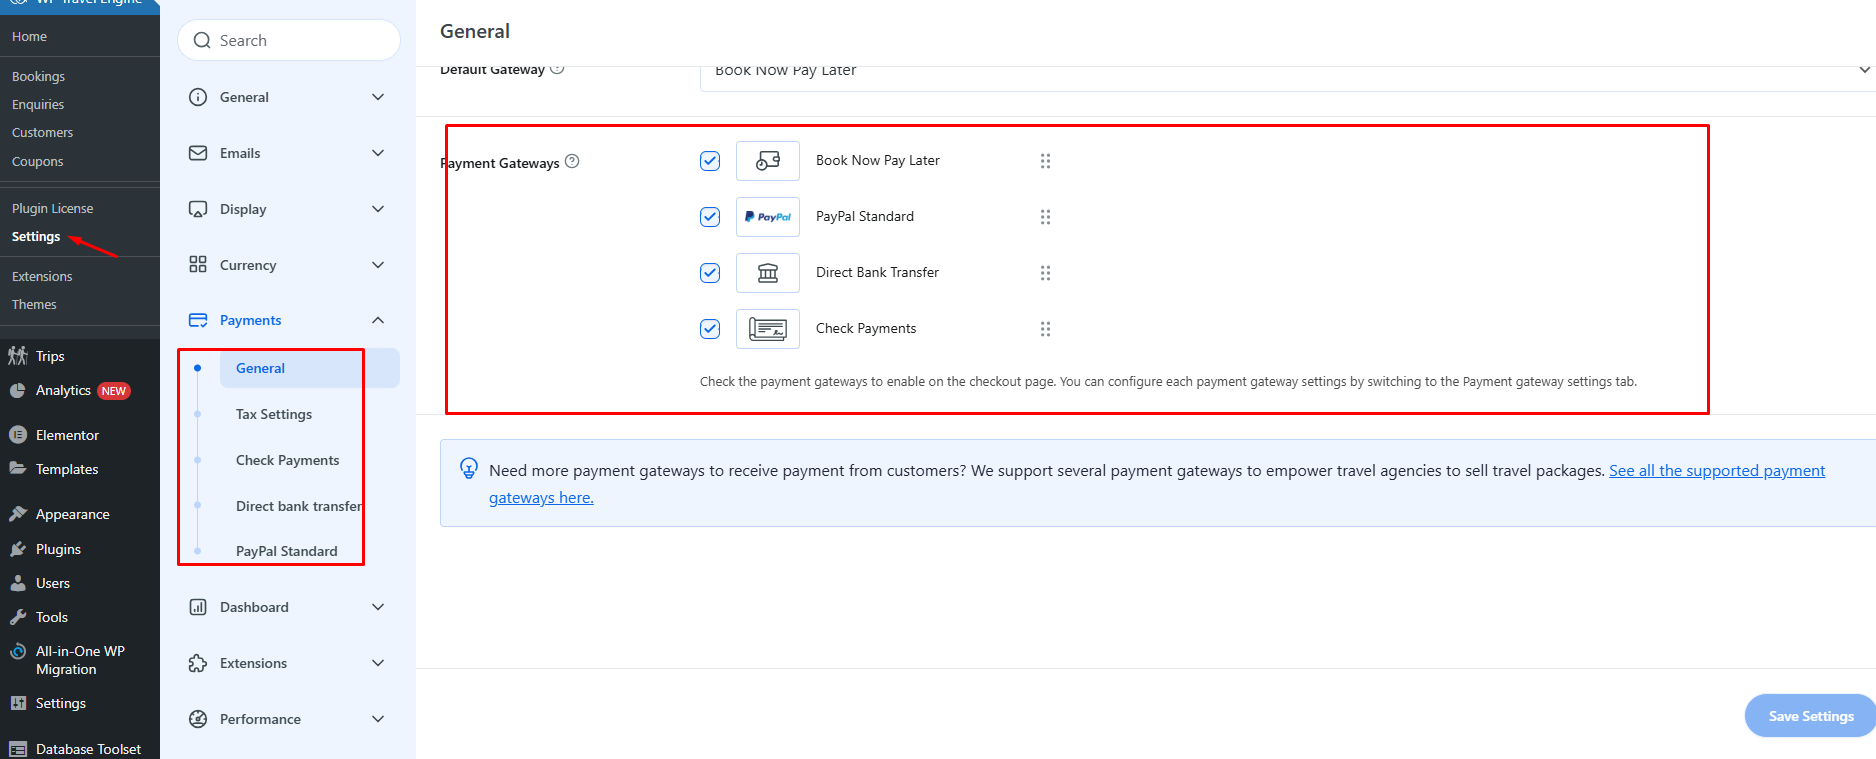Open Direct bank transfer sub-tab

pyautogui.click(x=299, y=506)
